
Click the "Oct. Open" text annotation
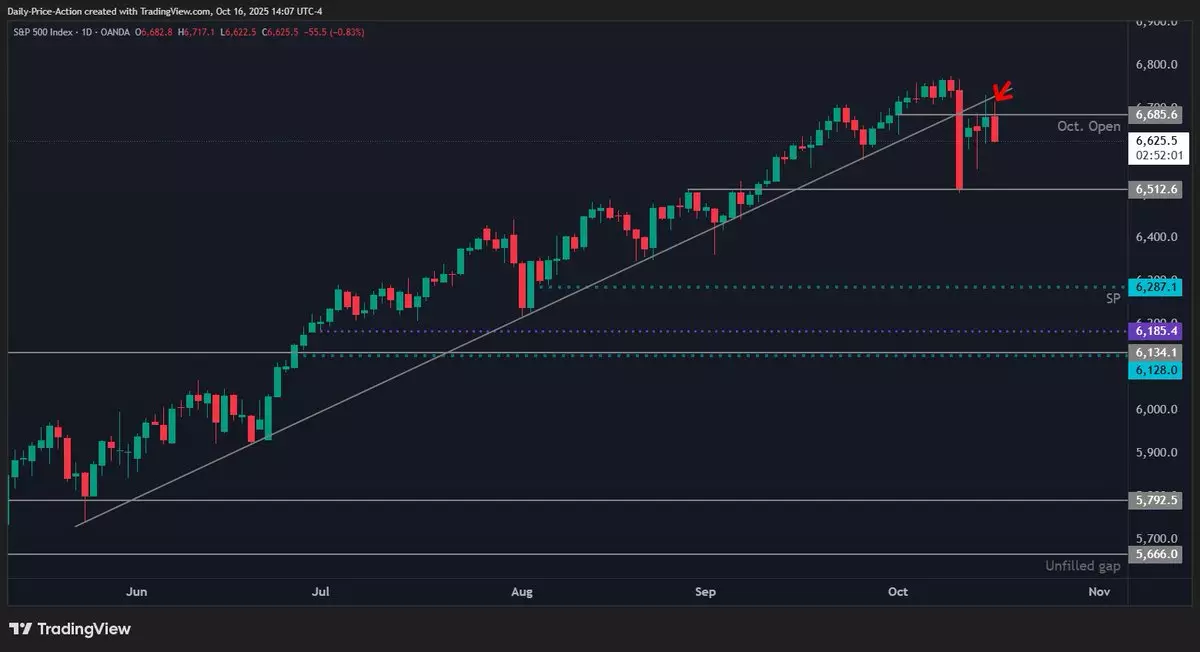click(1088, 127)
